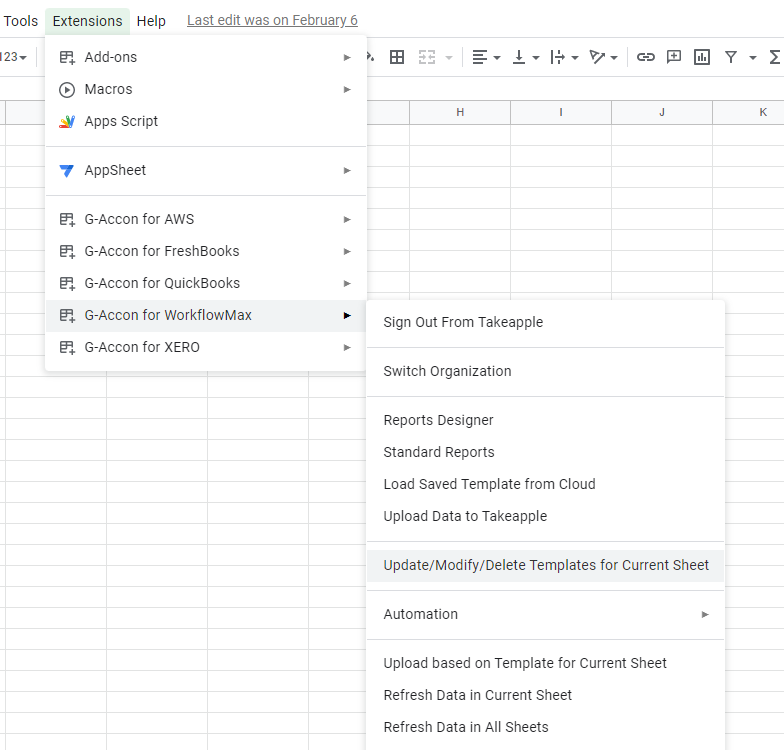Open the Macros submenu
Screen dimensions: 784x750
[206, 90]
